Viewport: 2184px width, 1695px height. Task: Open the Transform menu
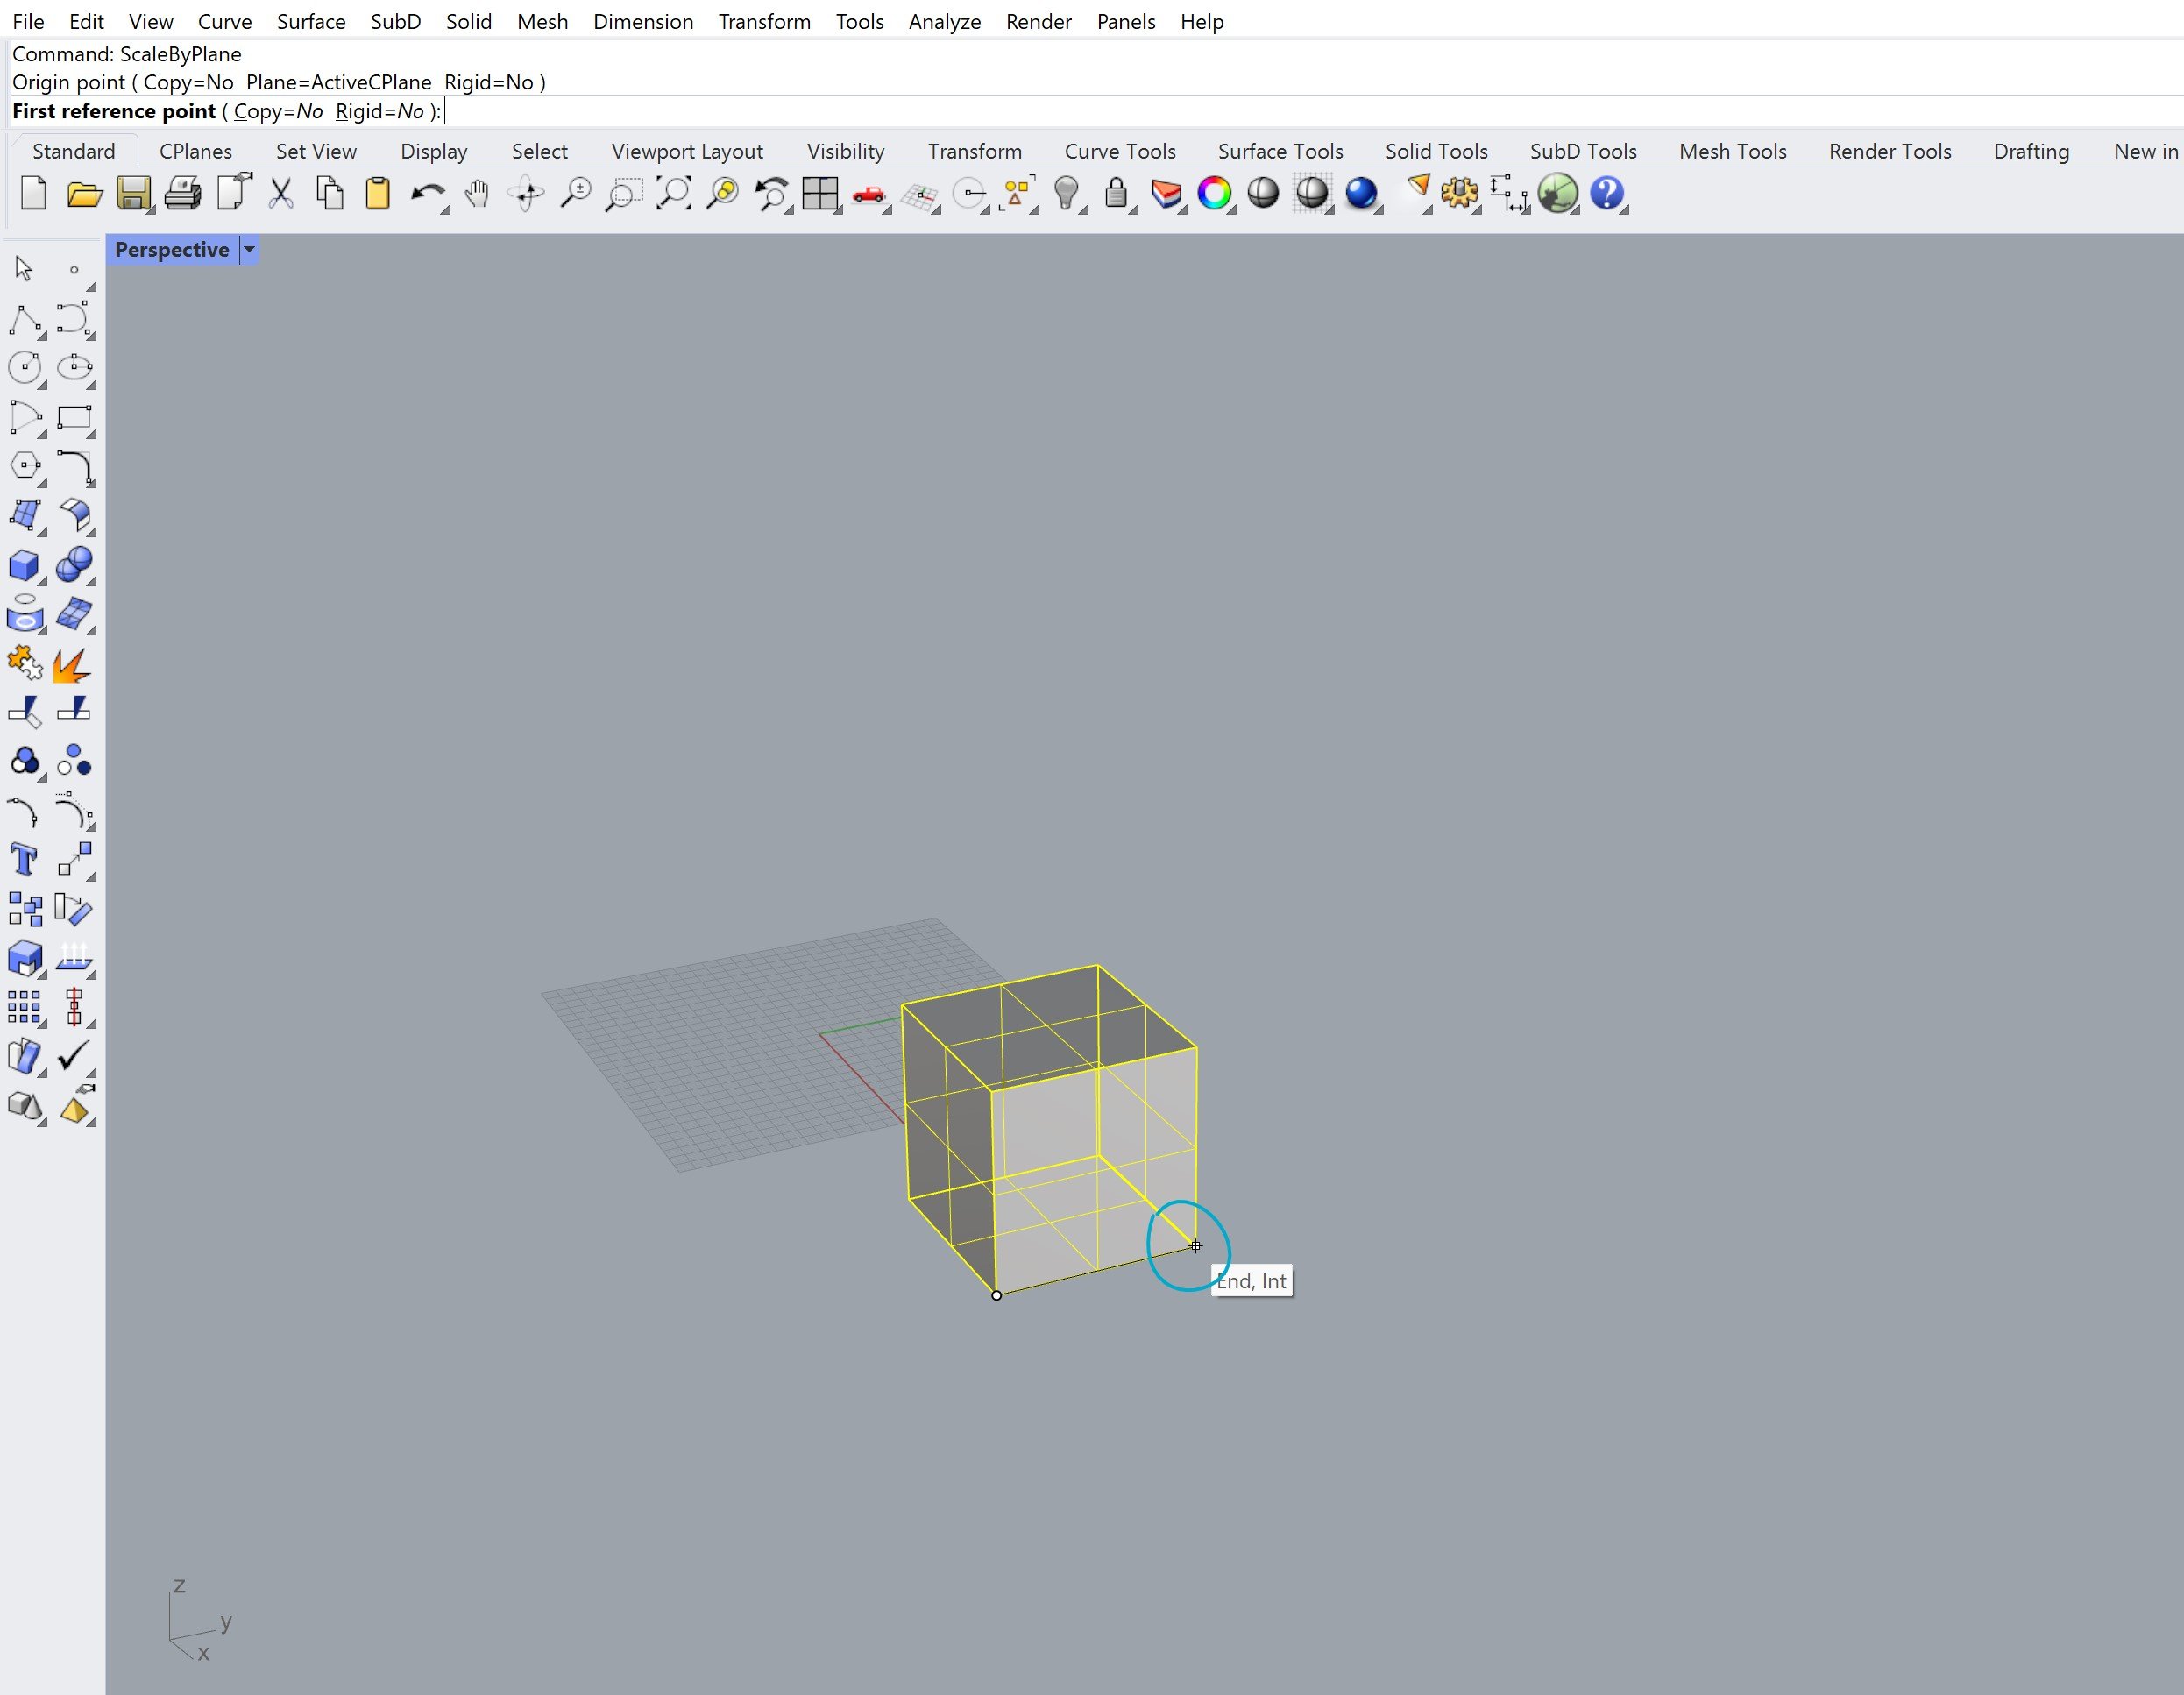(764, 21)
